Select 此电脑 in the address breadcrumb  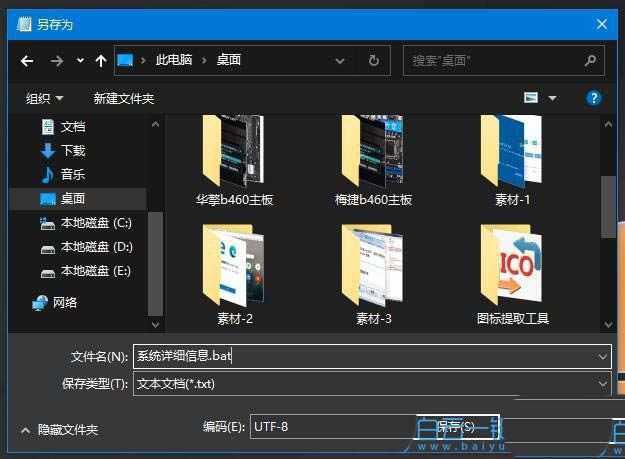click(x=174, y=60)
